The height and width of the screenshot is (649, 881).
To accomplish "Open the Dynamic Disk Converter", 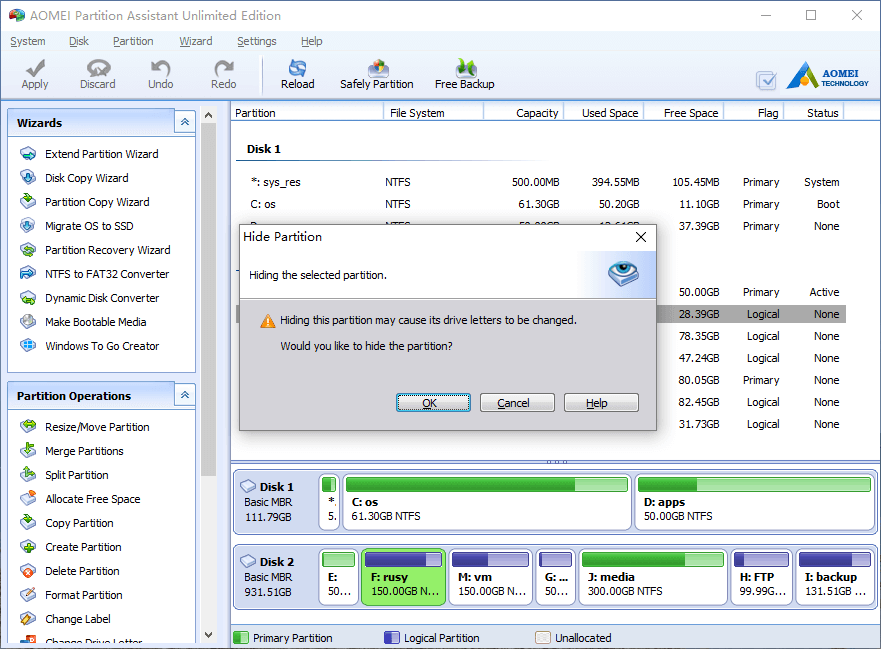I will click(x=102, y=298).
